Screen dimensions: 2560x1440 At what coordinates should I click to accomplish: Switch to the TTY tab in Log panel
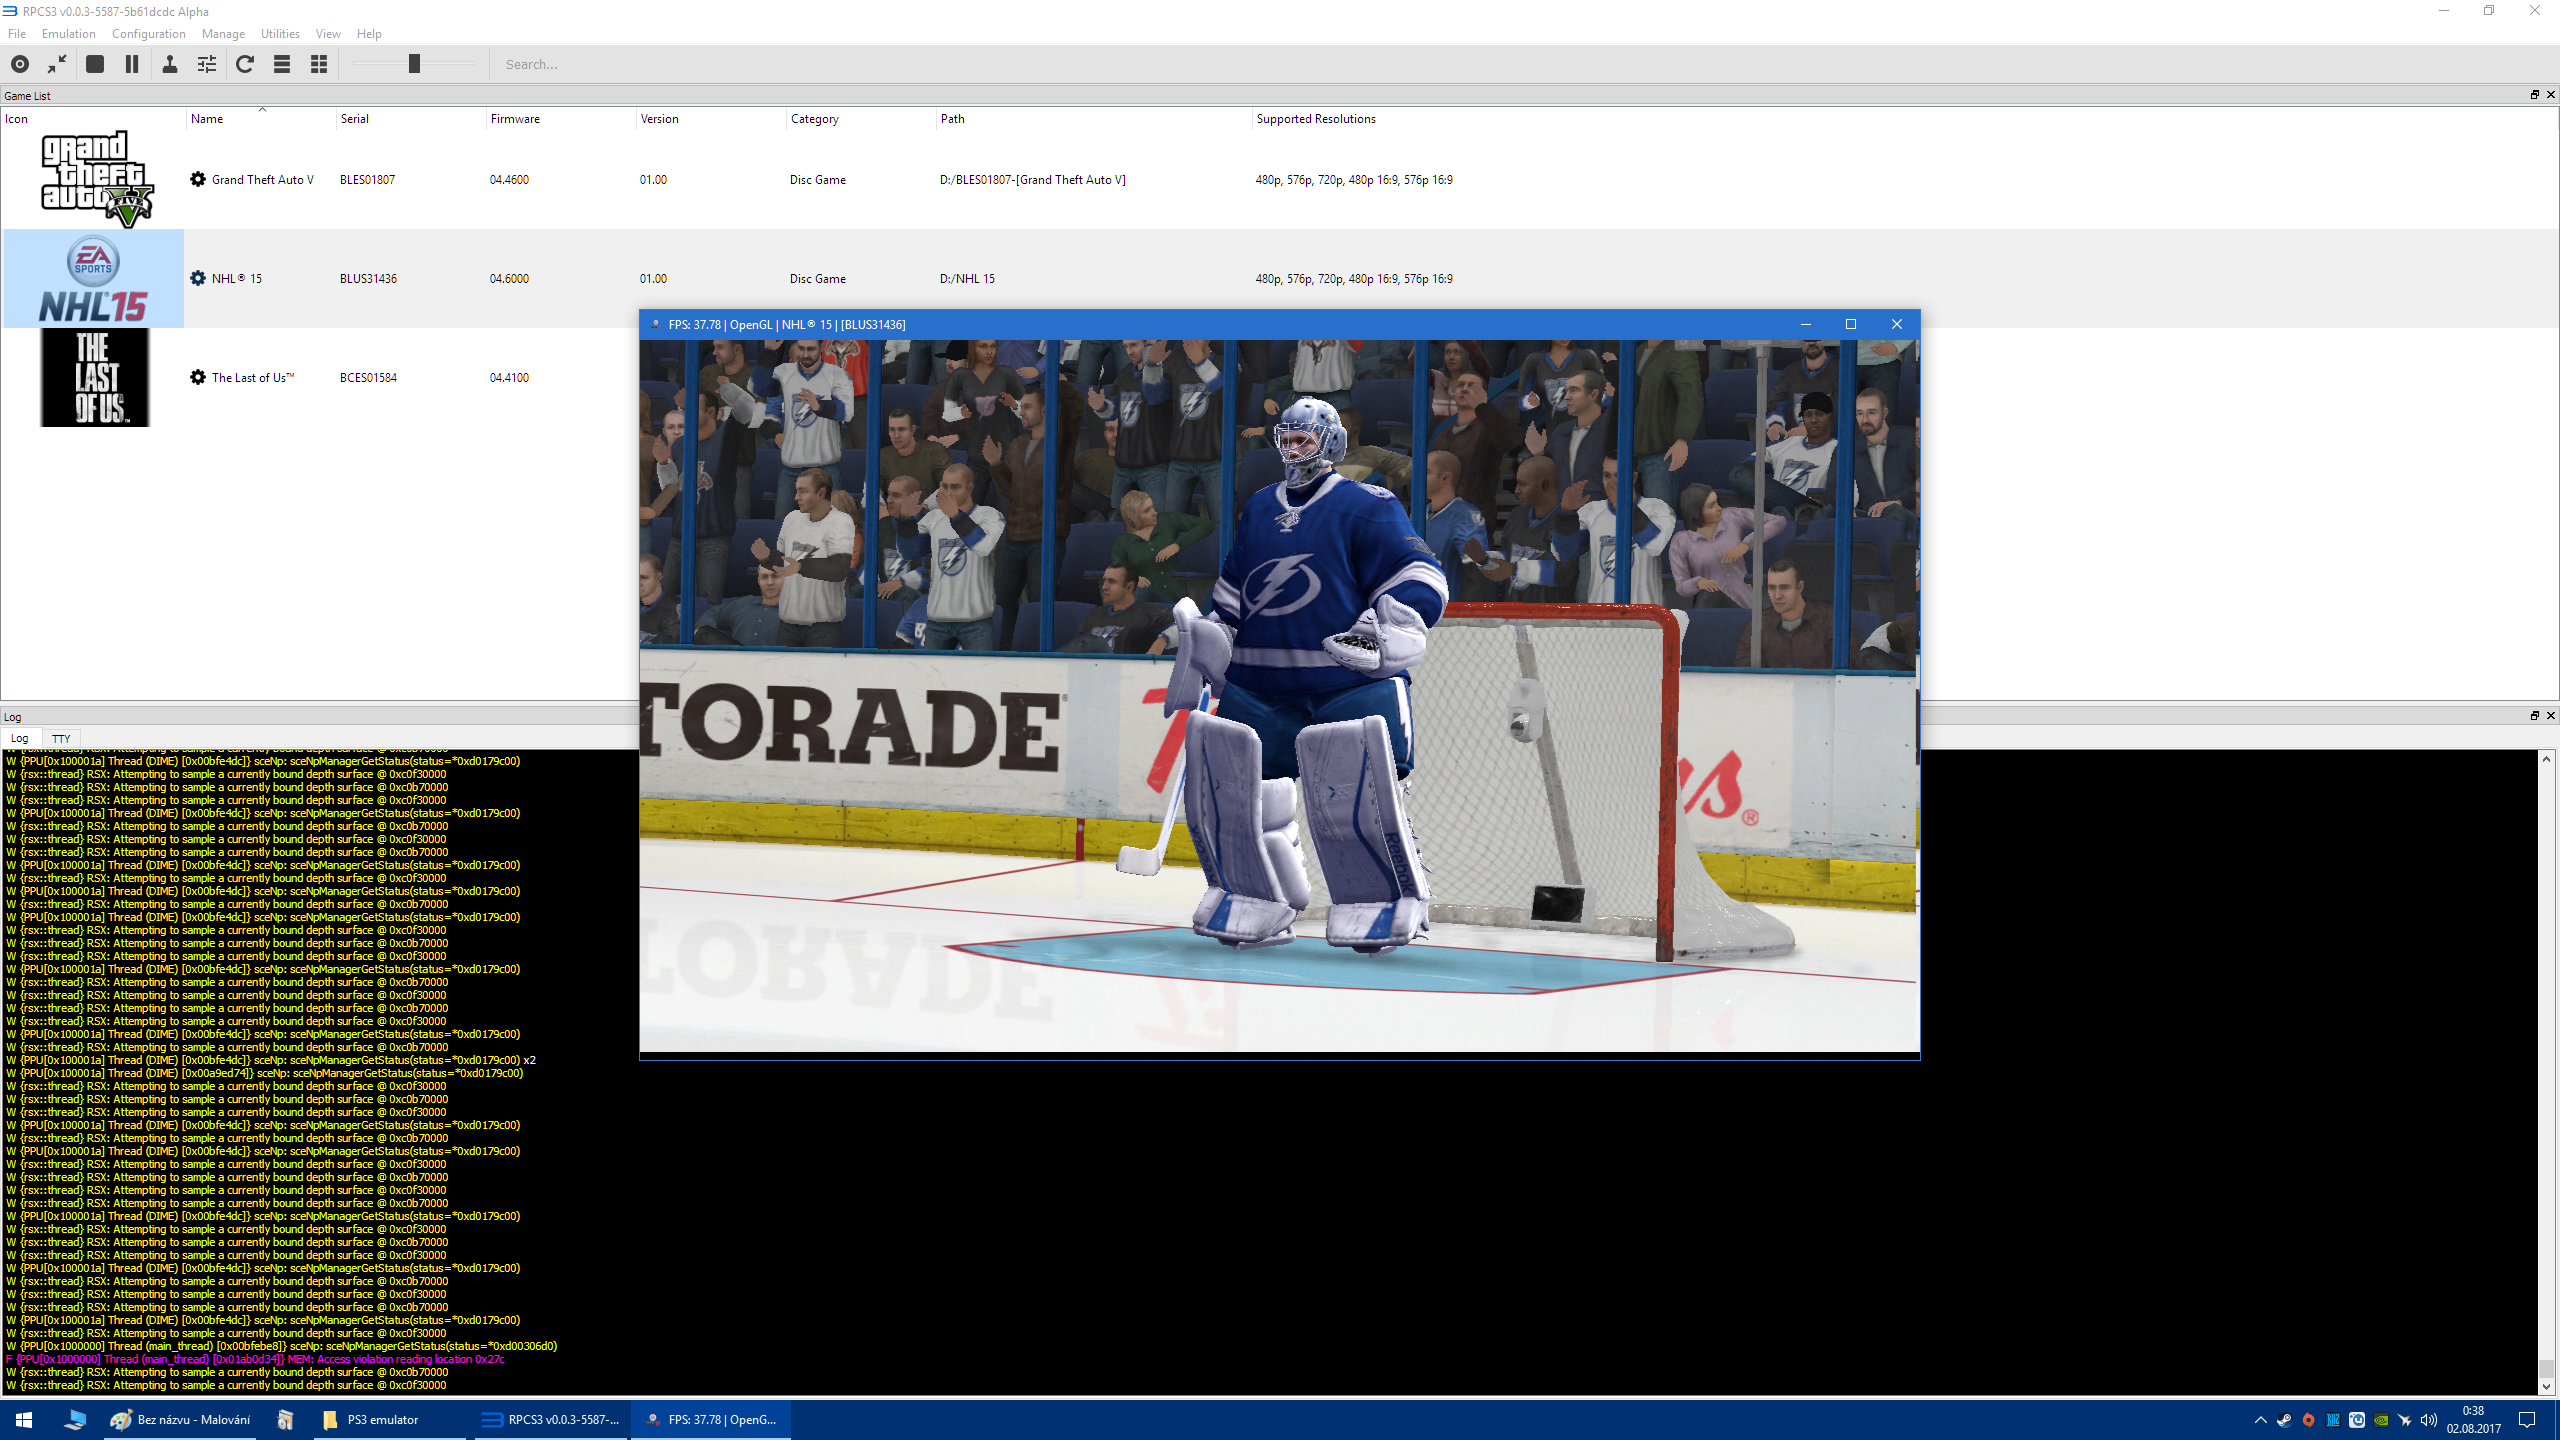pos(61,738)
